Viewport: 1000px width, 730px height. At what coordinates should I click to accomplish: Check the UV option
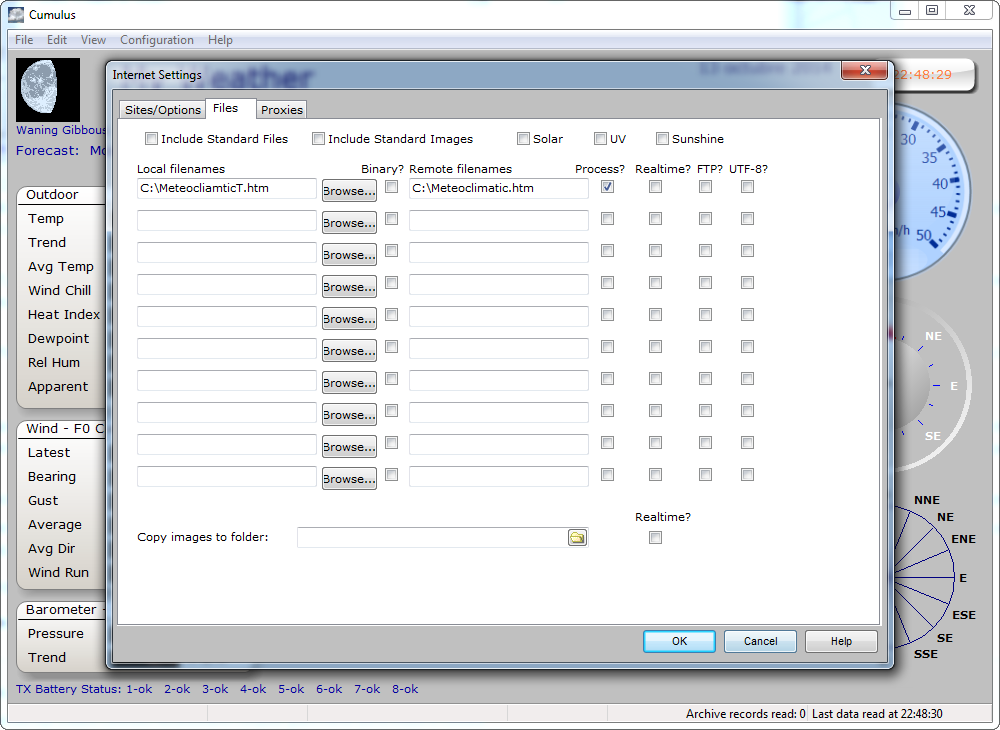click(600, 139)
